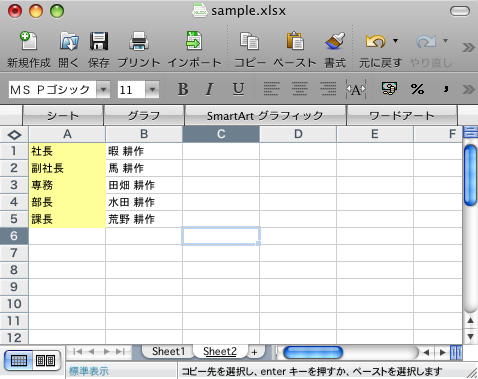Open the SmartArt グラフィック tab

pos(265,115)
